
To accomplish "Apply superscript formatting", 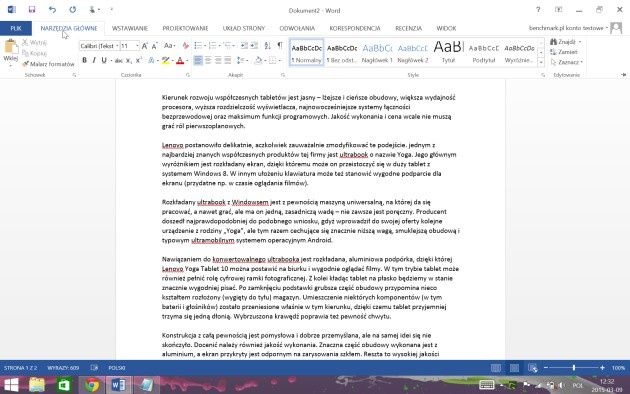I will click(139, 61).
